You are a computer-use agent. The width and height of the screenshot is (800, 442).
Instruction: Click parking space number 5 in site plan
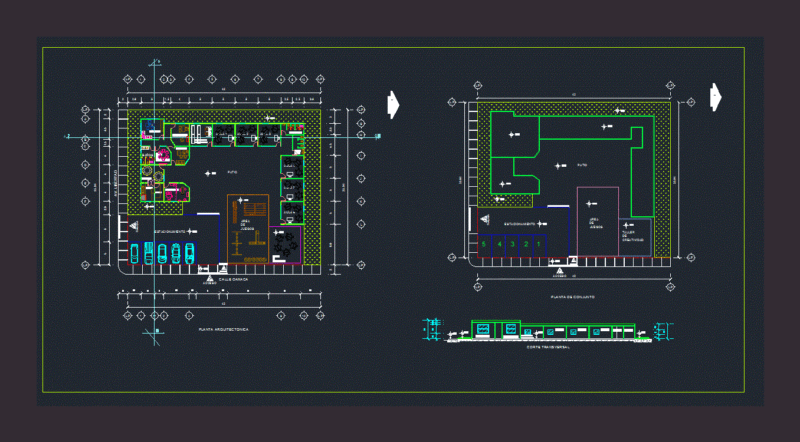click(x=484, y=244)
